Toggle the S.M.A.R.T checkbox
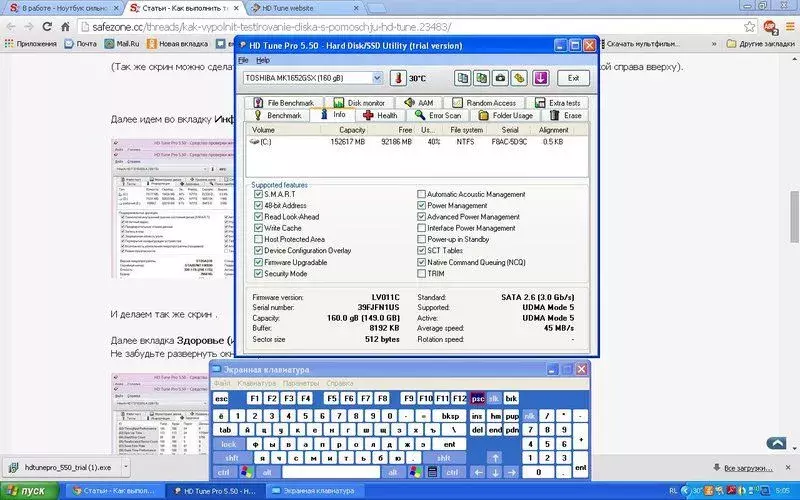 coord(258,194)
